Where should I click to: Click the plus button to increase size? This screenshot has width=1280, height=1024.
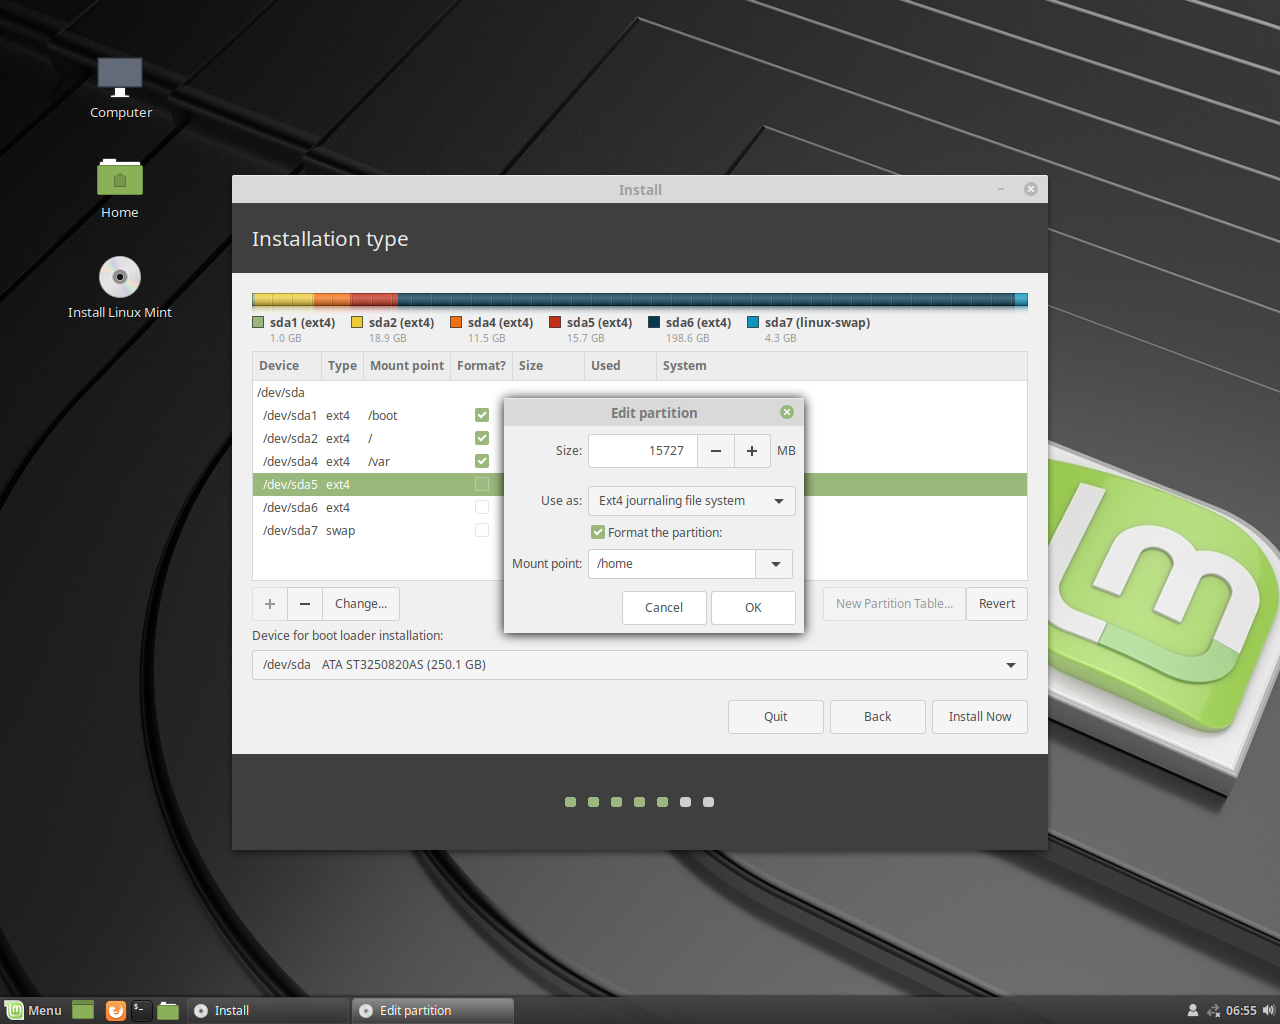(x=752, y=451)
